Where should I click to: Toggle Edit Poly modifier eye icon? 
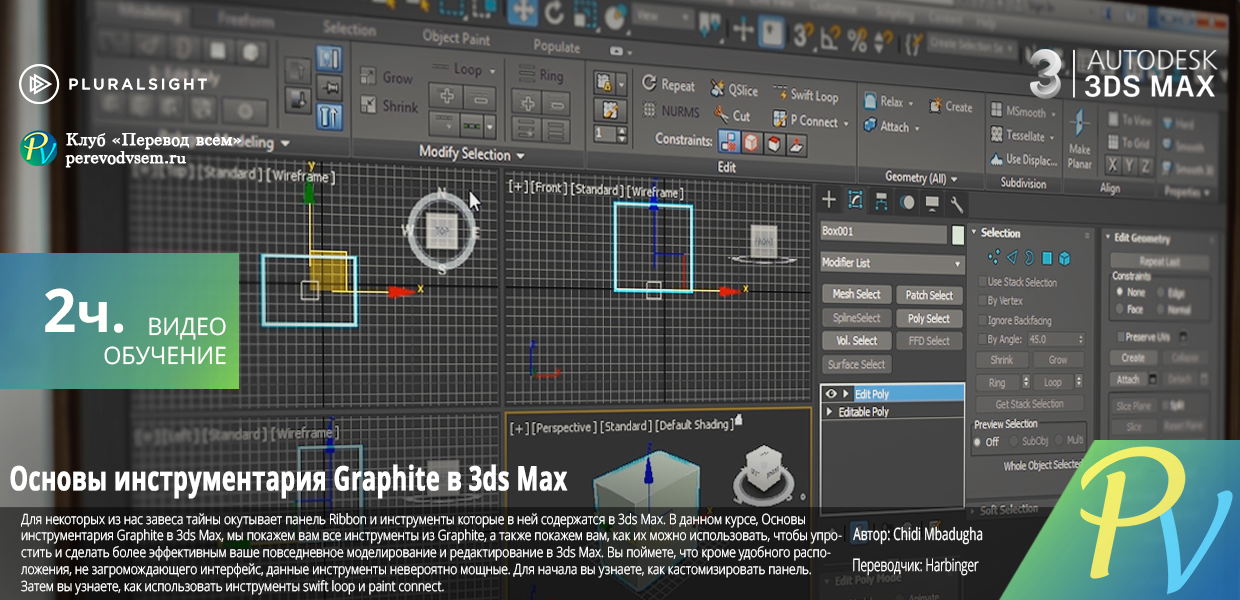[830, 394]
